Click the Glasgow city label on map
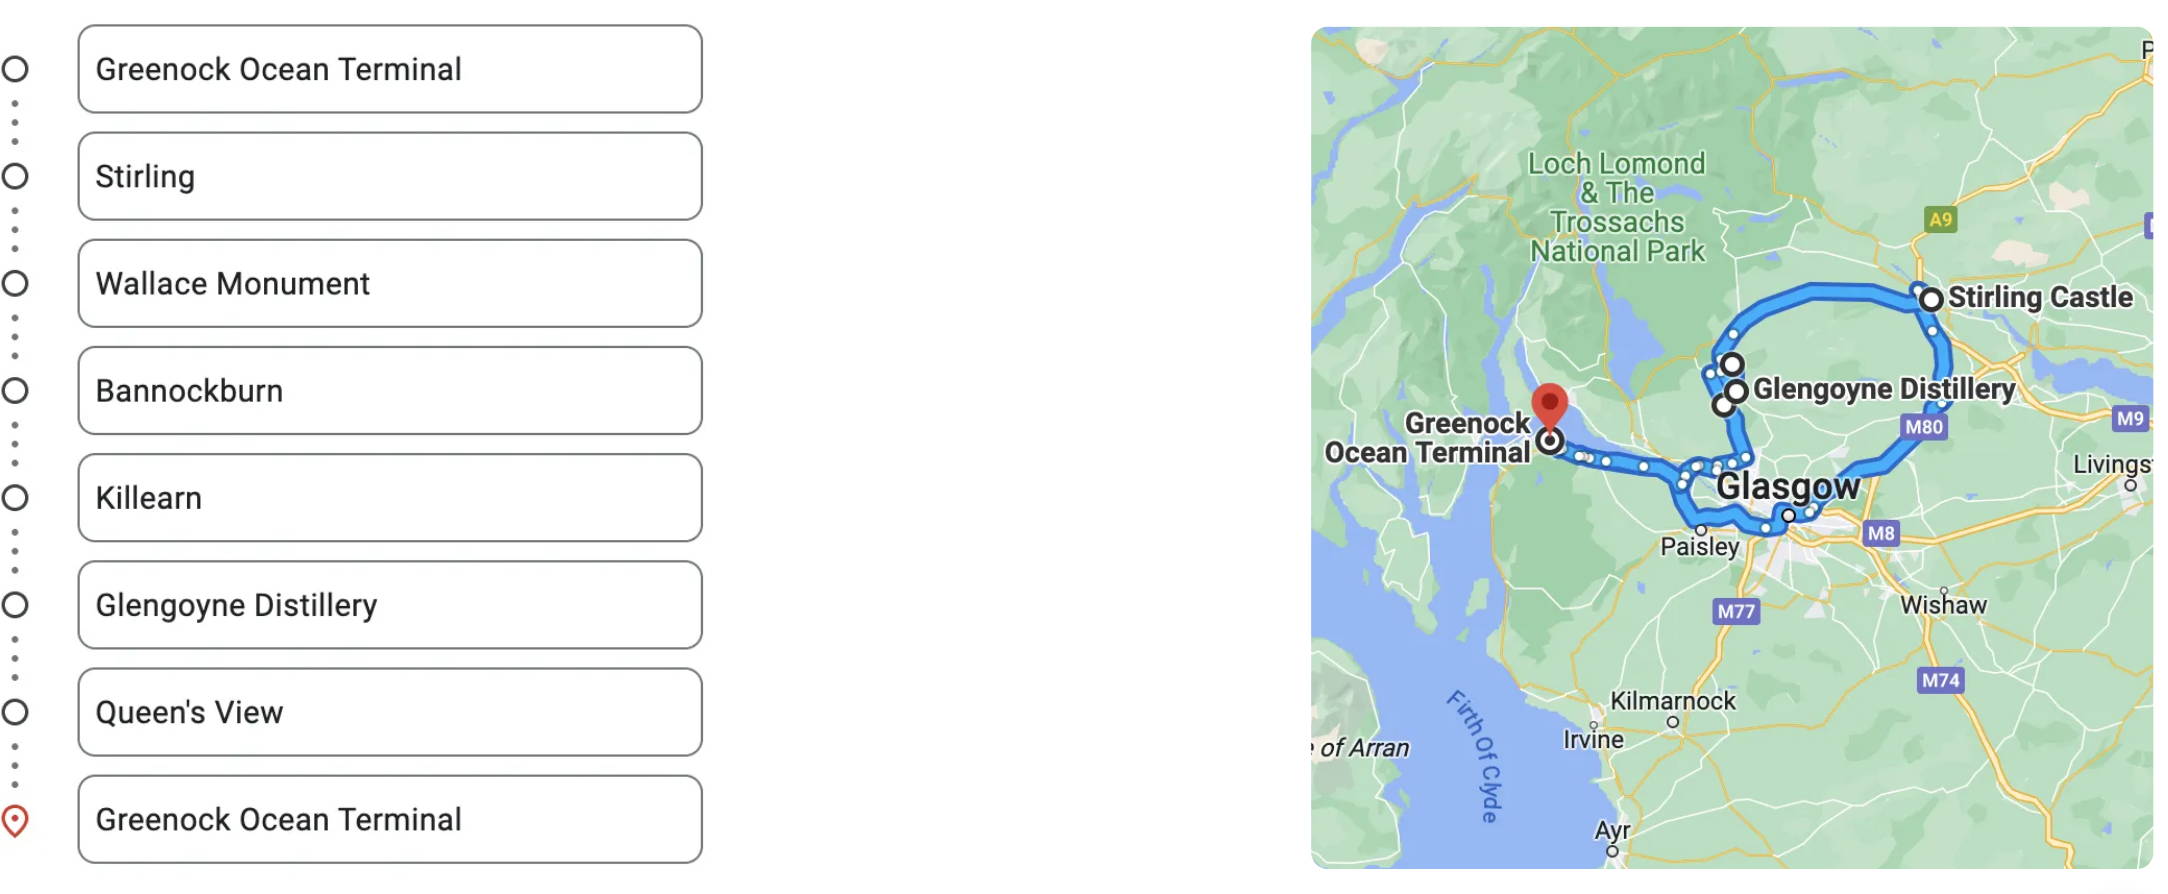 pyautogui.click(x=1788, y=487)
